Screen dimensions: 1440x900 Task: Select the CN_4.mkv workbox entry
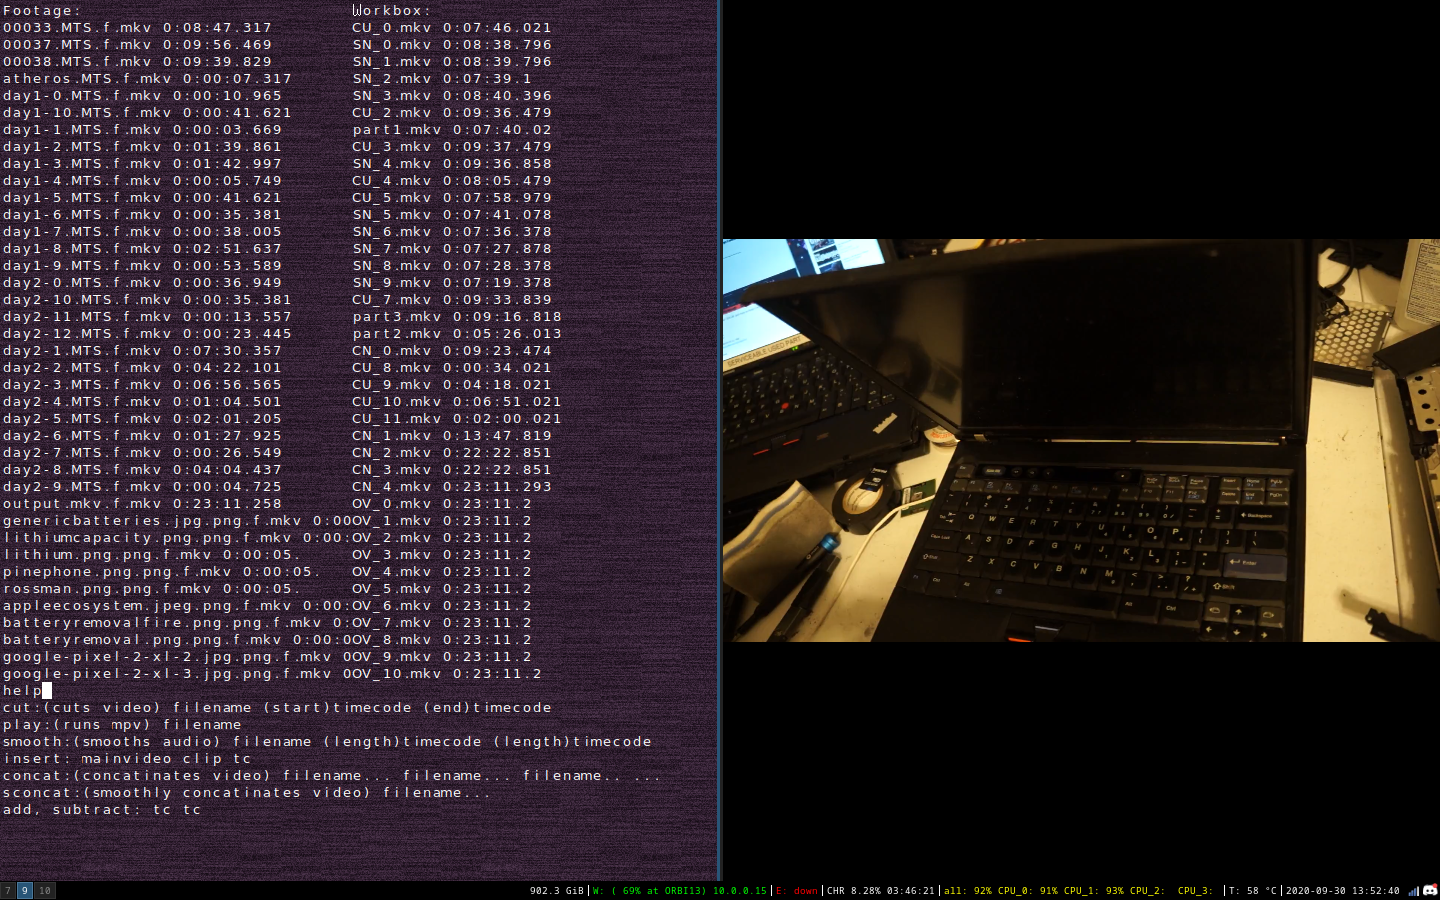(x=452, y=487)
